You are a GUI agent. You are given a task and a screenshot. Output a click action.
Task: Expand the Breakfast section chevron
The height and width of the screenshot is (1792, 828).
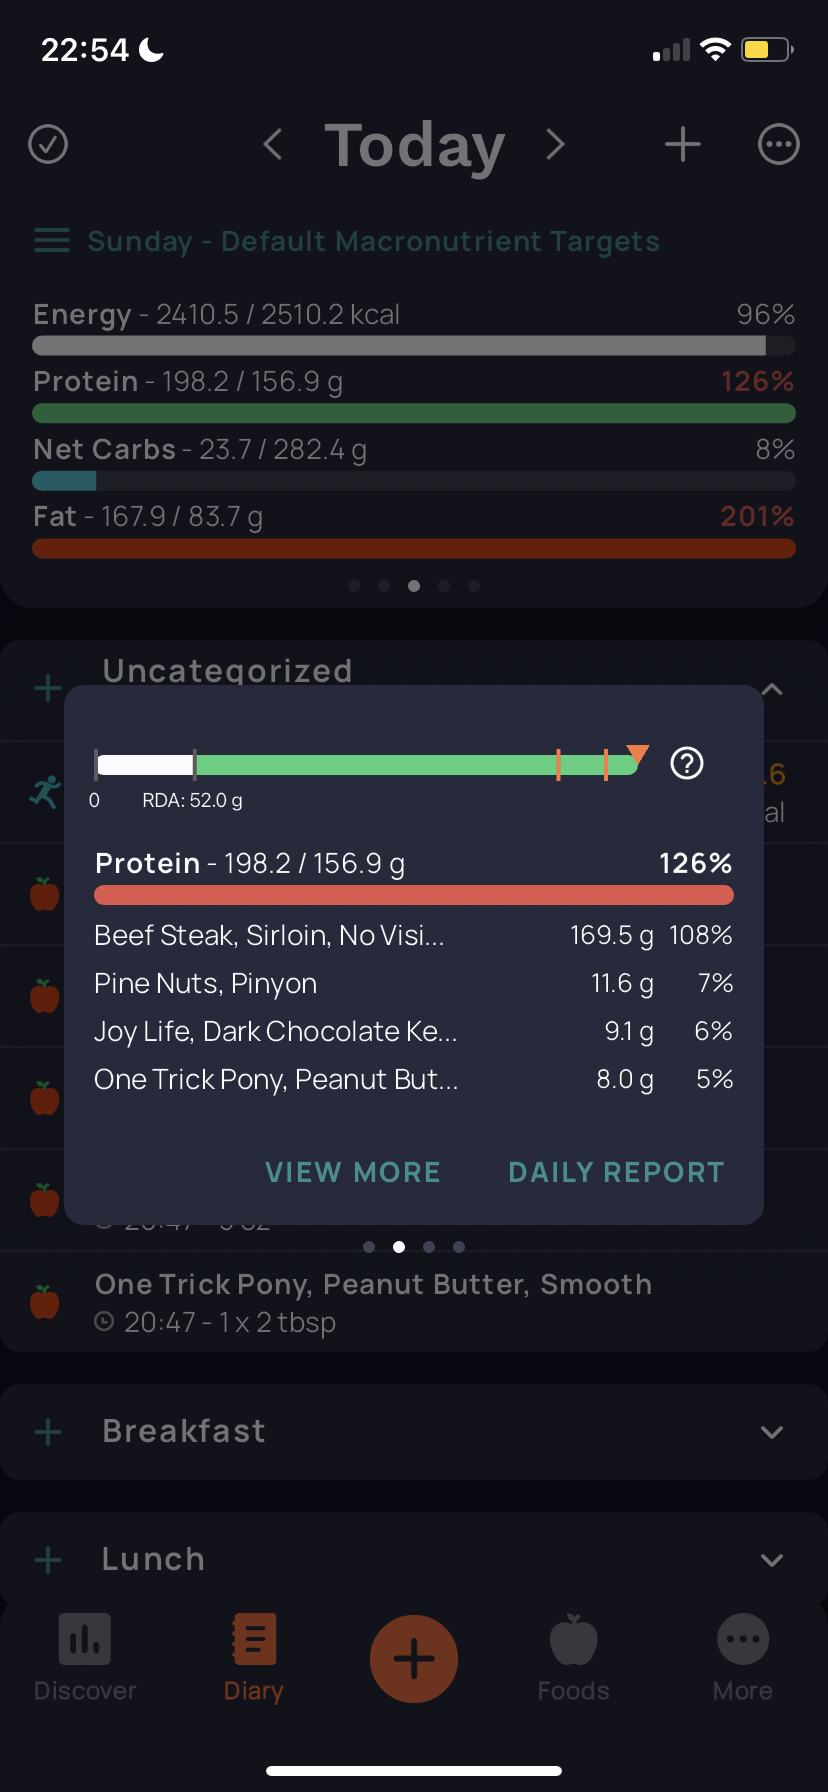pos(771,1432)
